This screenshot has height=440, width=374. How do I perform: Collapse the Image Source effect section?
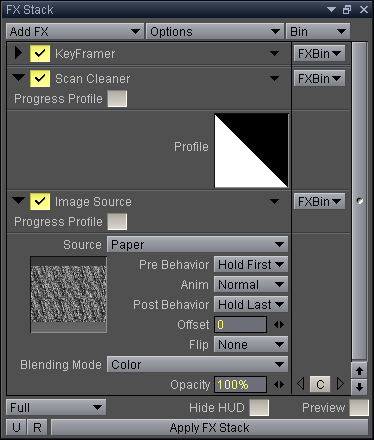click(x=18, y=200)
